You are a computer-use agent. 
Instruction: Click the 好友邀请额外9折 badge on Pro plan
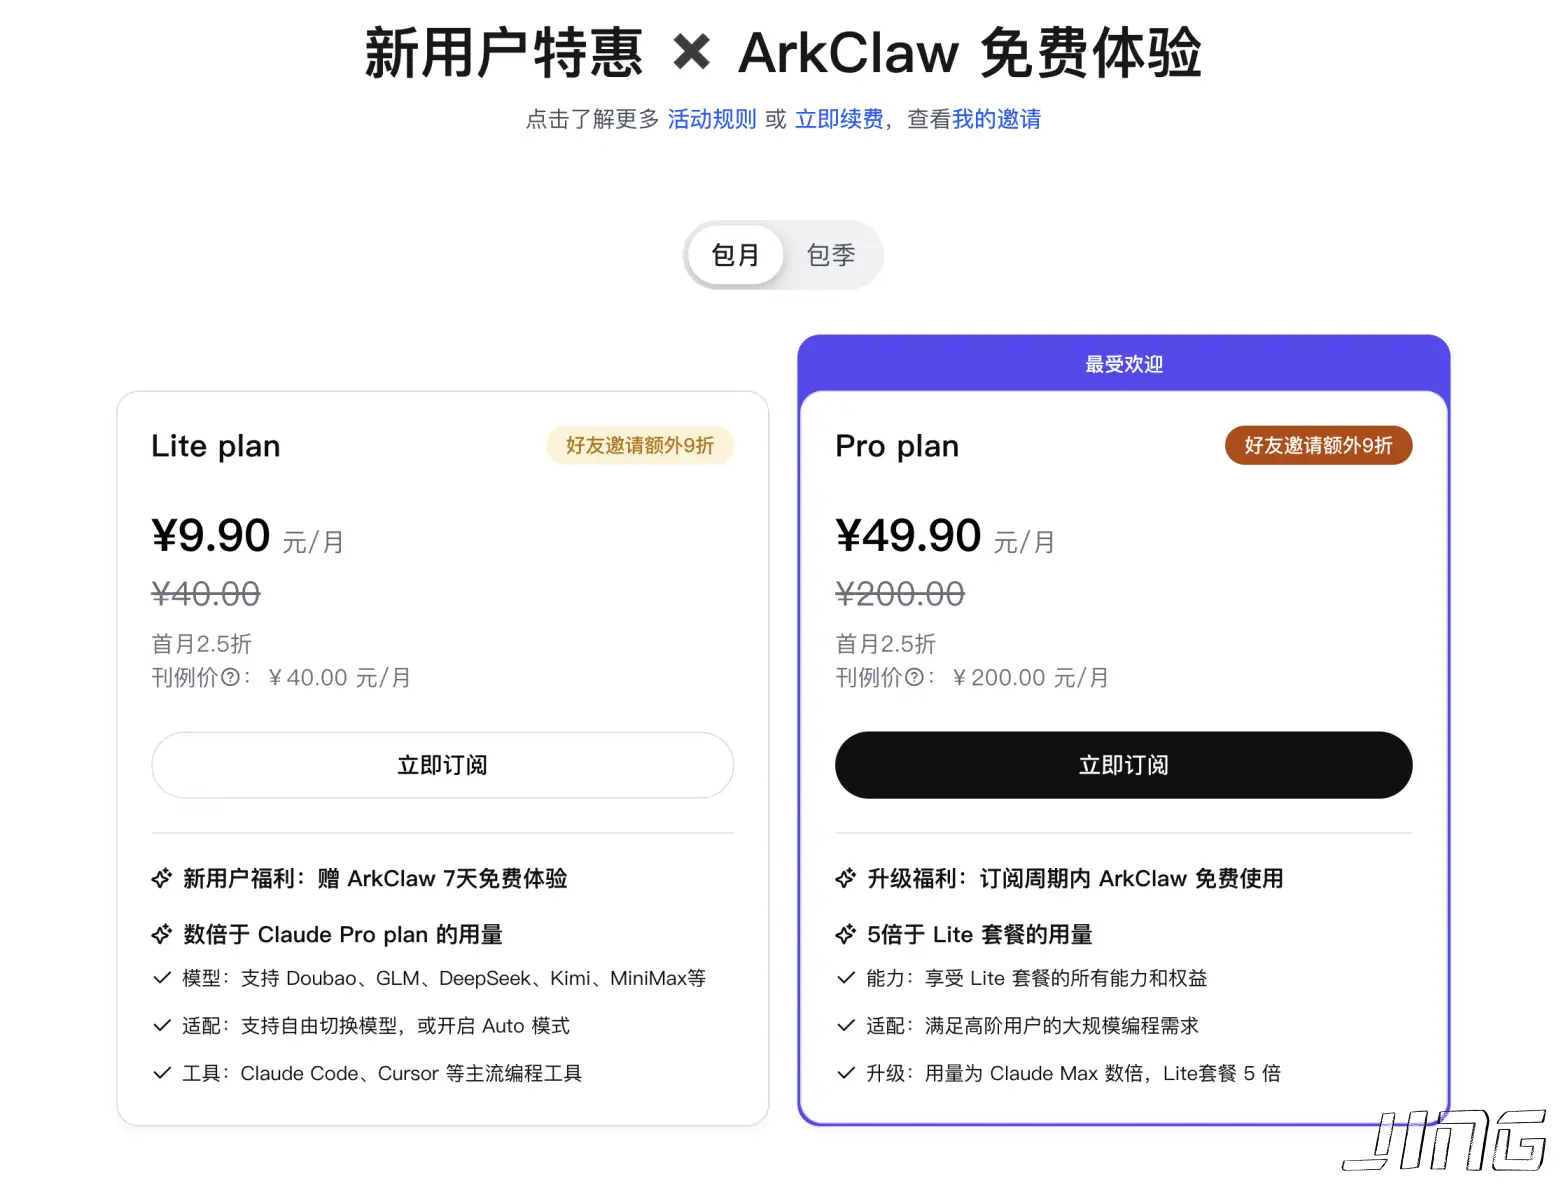(x=1318, y=445)
